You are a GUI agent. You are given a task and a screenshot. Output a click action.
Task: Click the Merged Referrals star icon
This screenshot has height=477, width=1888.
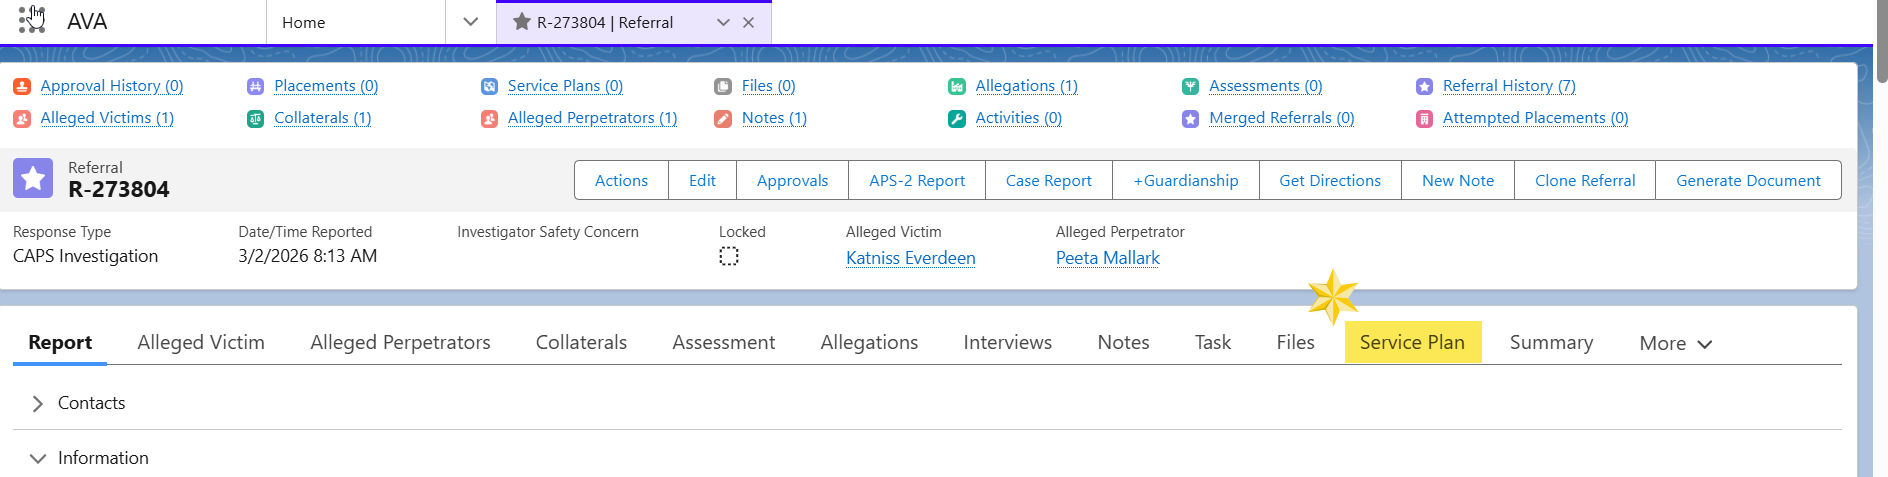click(1190, 119)
